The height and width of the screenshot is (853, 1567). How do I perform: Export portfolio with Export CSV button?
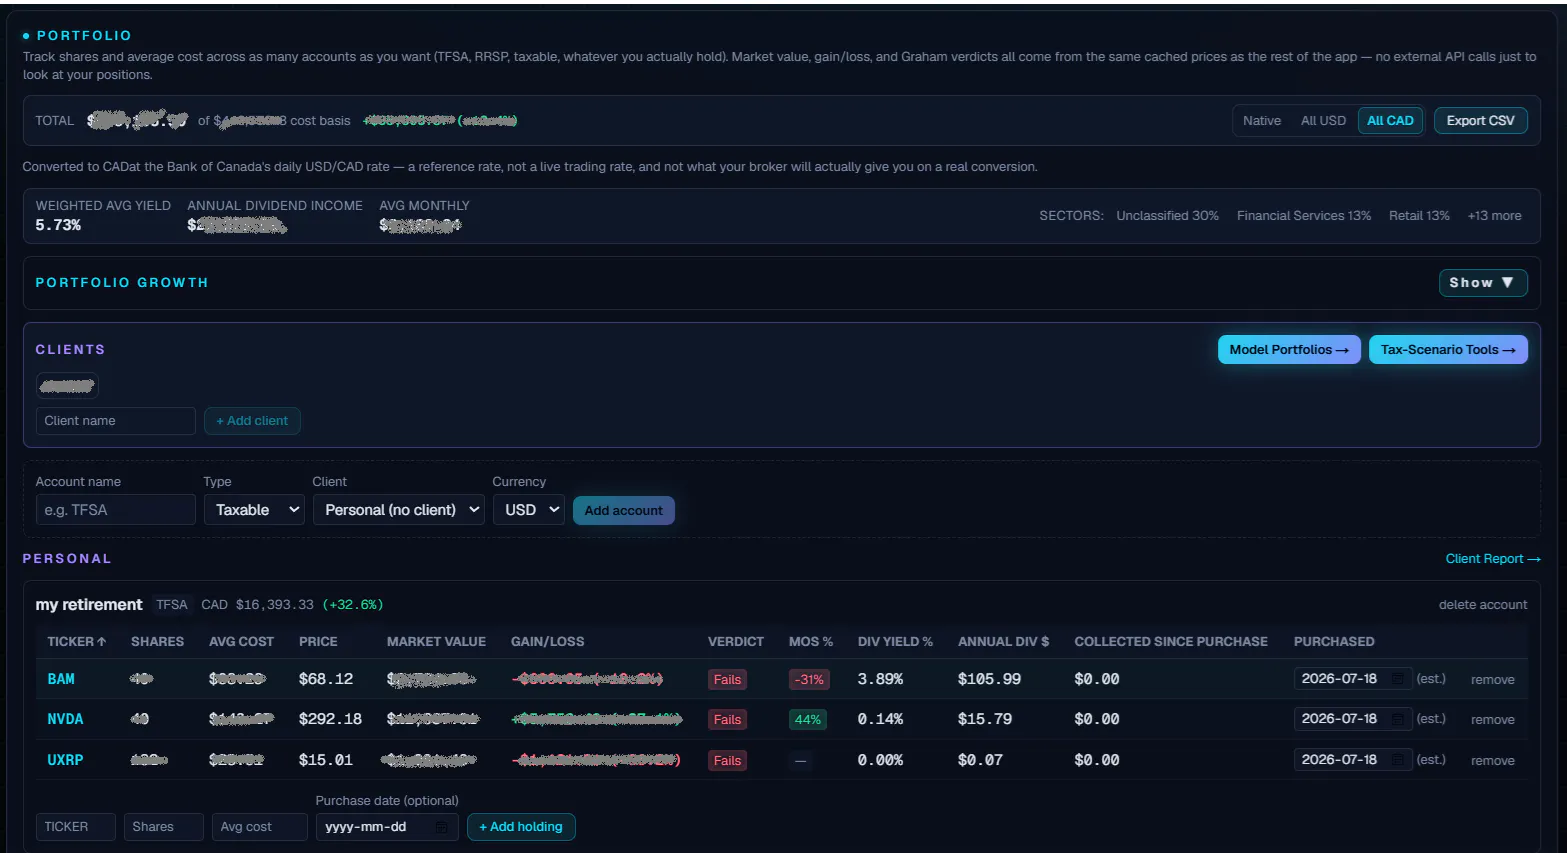point(1481,121)
